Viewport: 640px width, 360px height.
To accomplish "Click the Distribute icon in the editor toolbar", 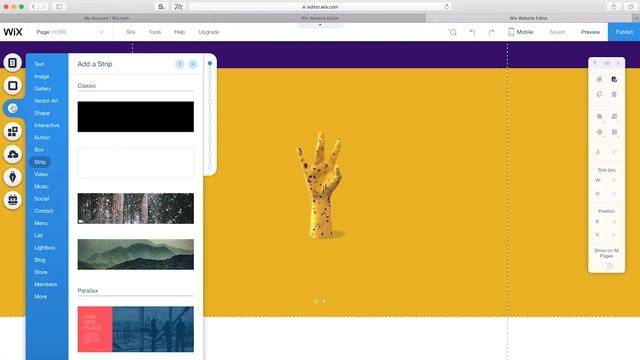I will coord(614,132).
